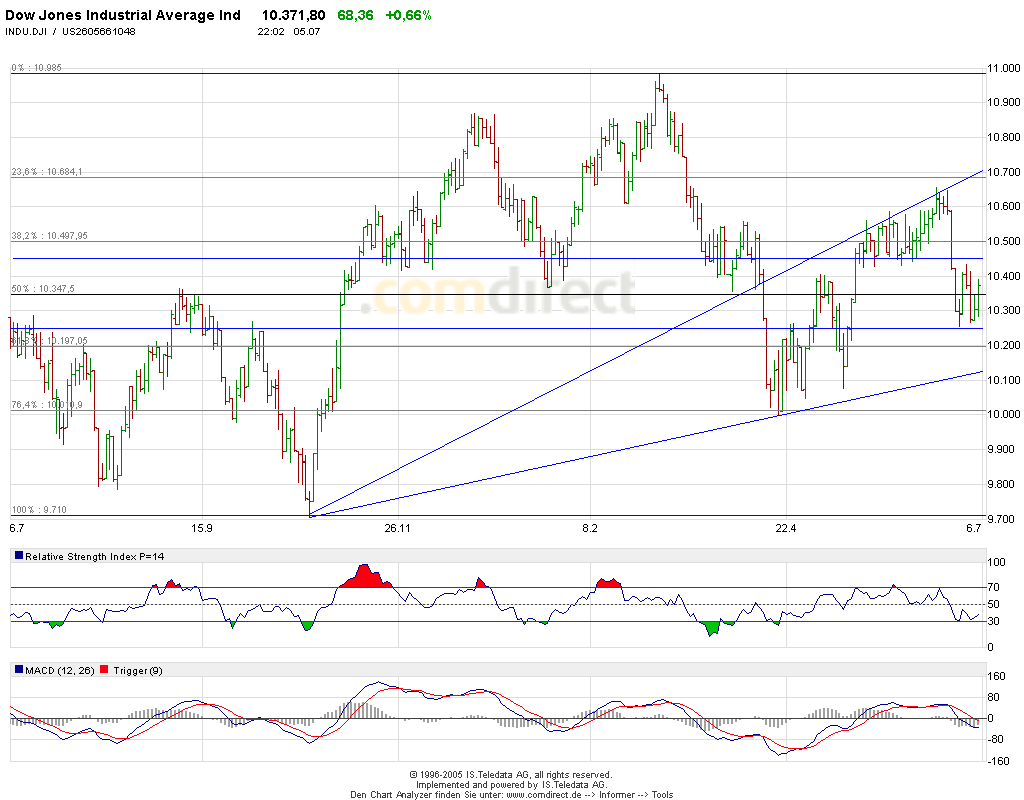This screenshot has width=1024, height=800.
Task: Click the MACD -160 axis label
Action: click(997, 761)
